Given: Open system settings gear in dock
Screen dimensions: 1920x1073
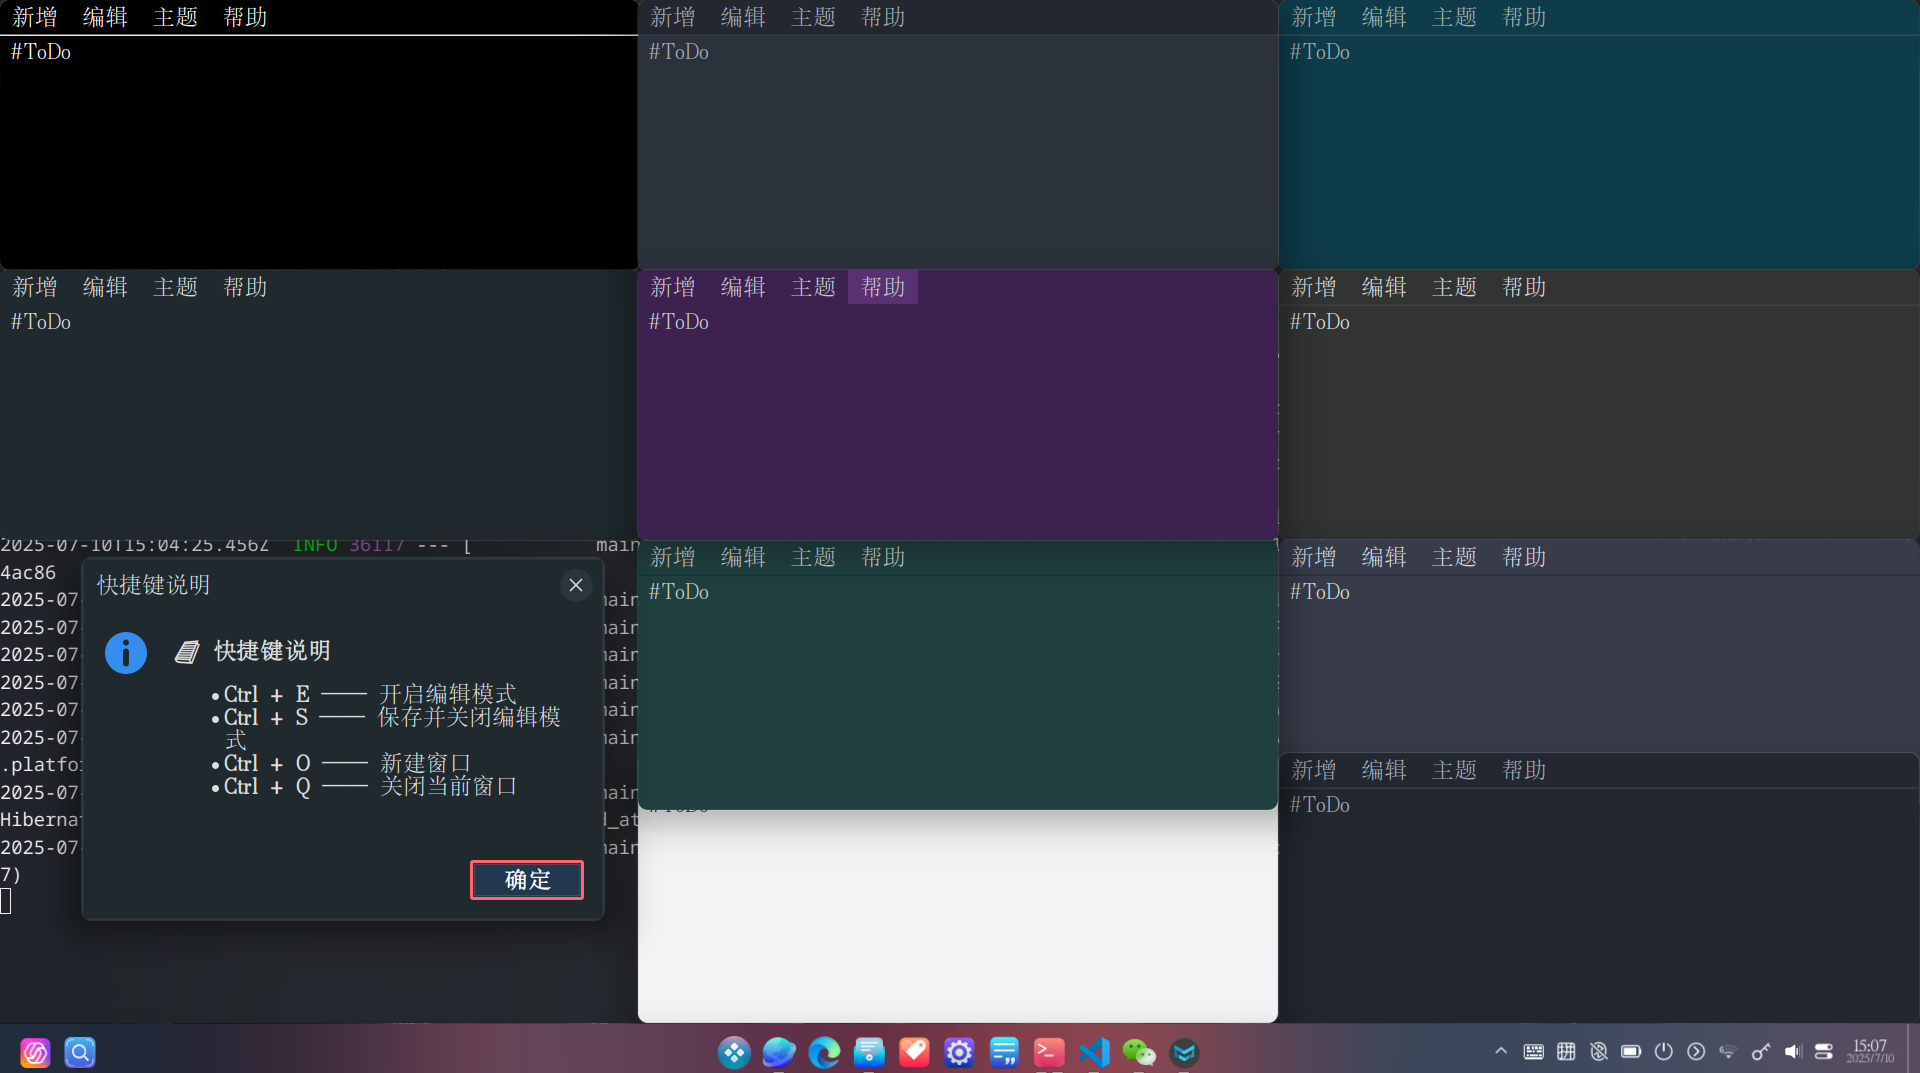Looking at the screenshot, I should (x=959, y=1052).
